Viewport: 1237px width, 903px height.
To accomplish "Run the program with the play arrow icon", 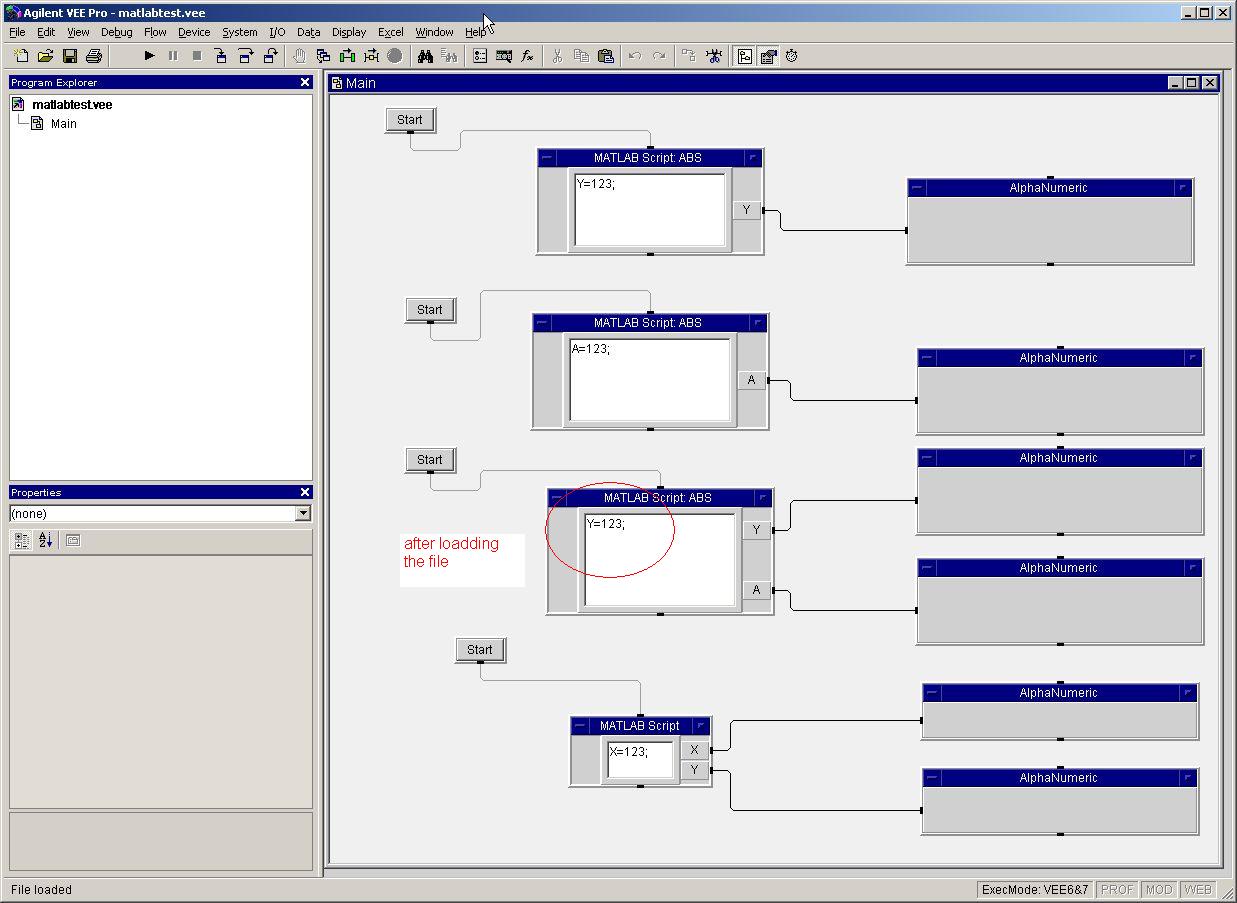I will [x=149, y=56].
